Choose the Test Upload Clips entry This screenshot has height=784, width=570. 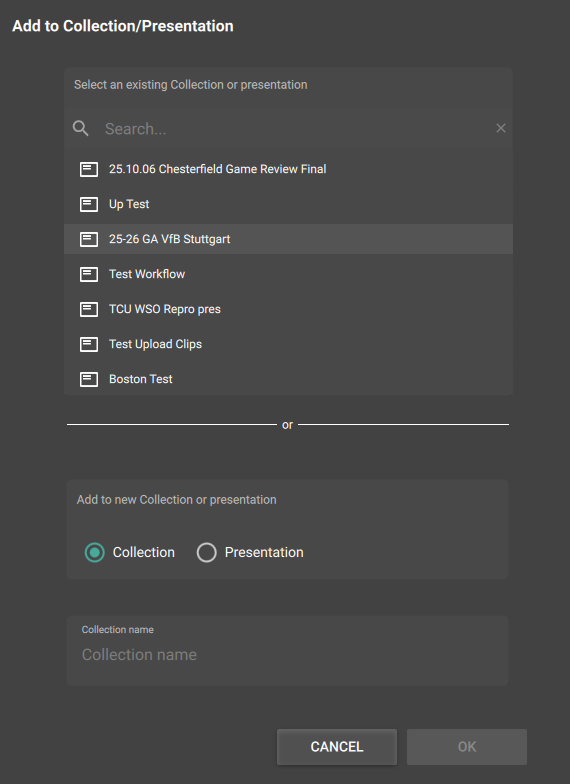tap(288, 344)
